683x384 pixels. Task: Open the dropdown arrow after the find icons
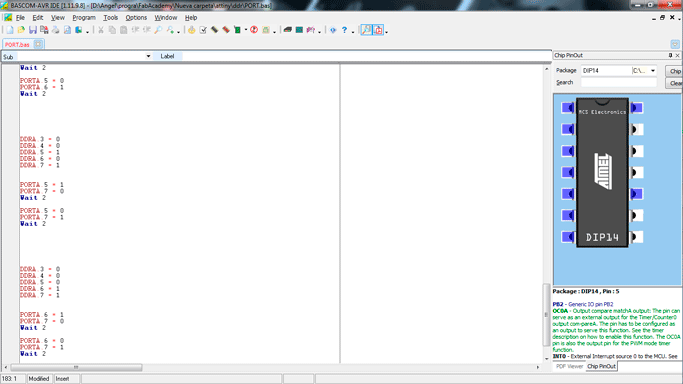click(x=179, y=31)
